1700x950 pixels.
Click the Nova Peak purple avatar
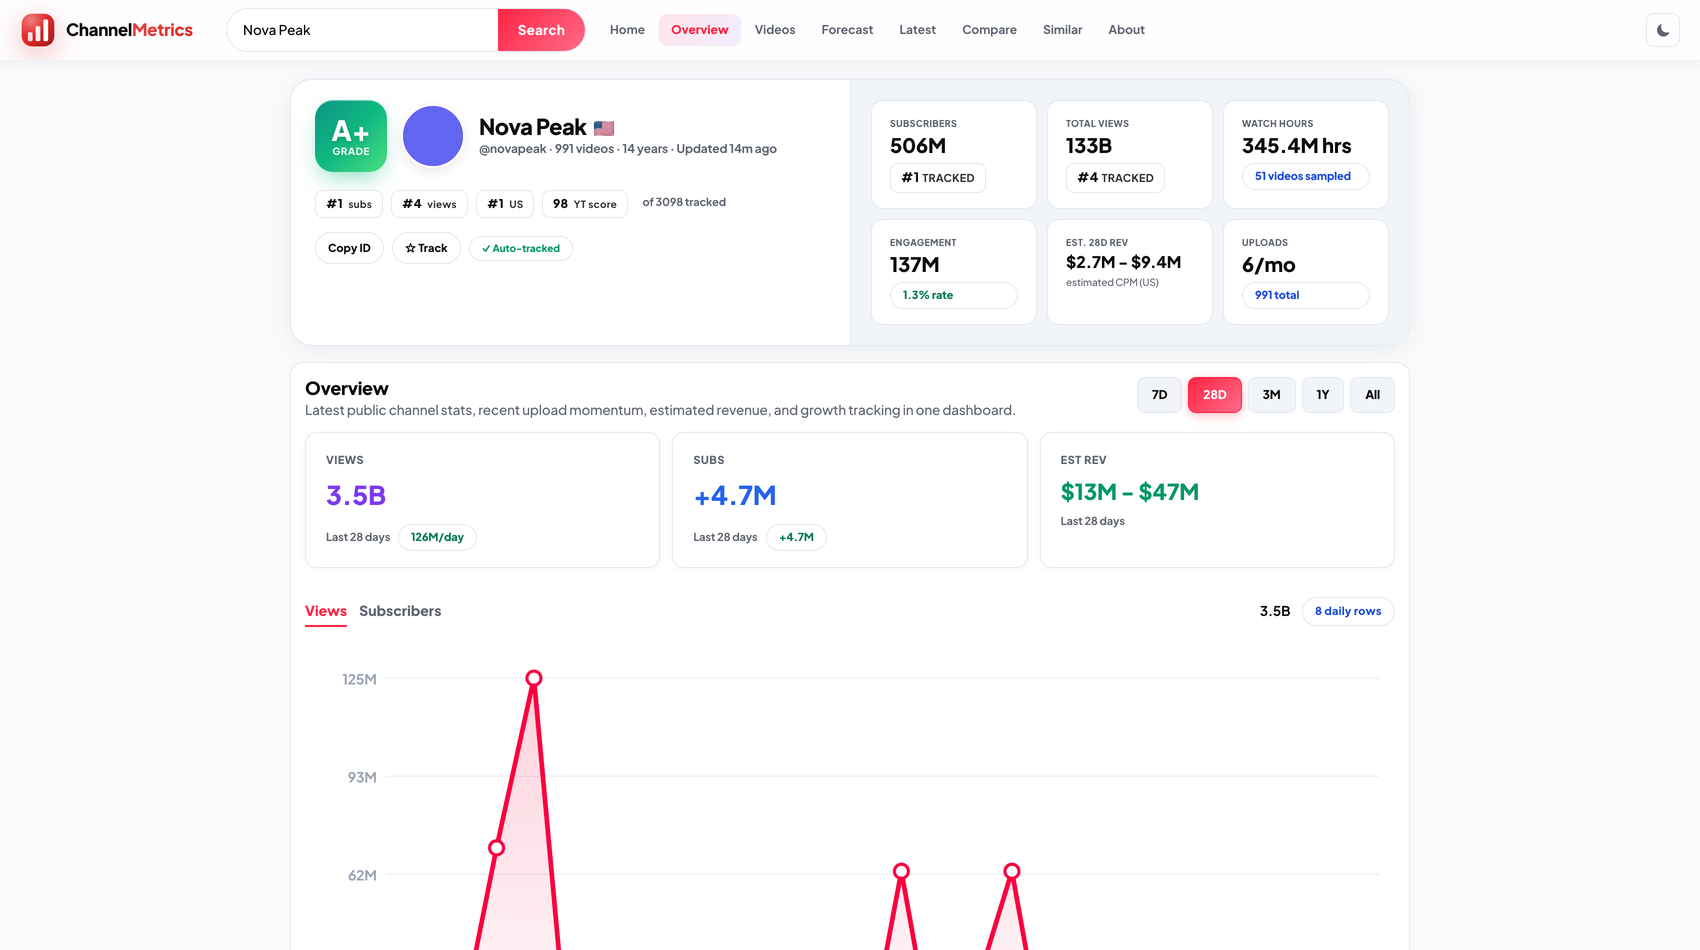pos(433,136)
